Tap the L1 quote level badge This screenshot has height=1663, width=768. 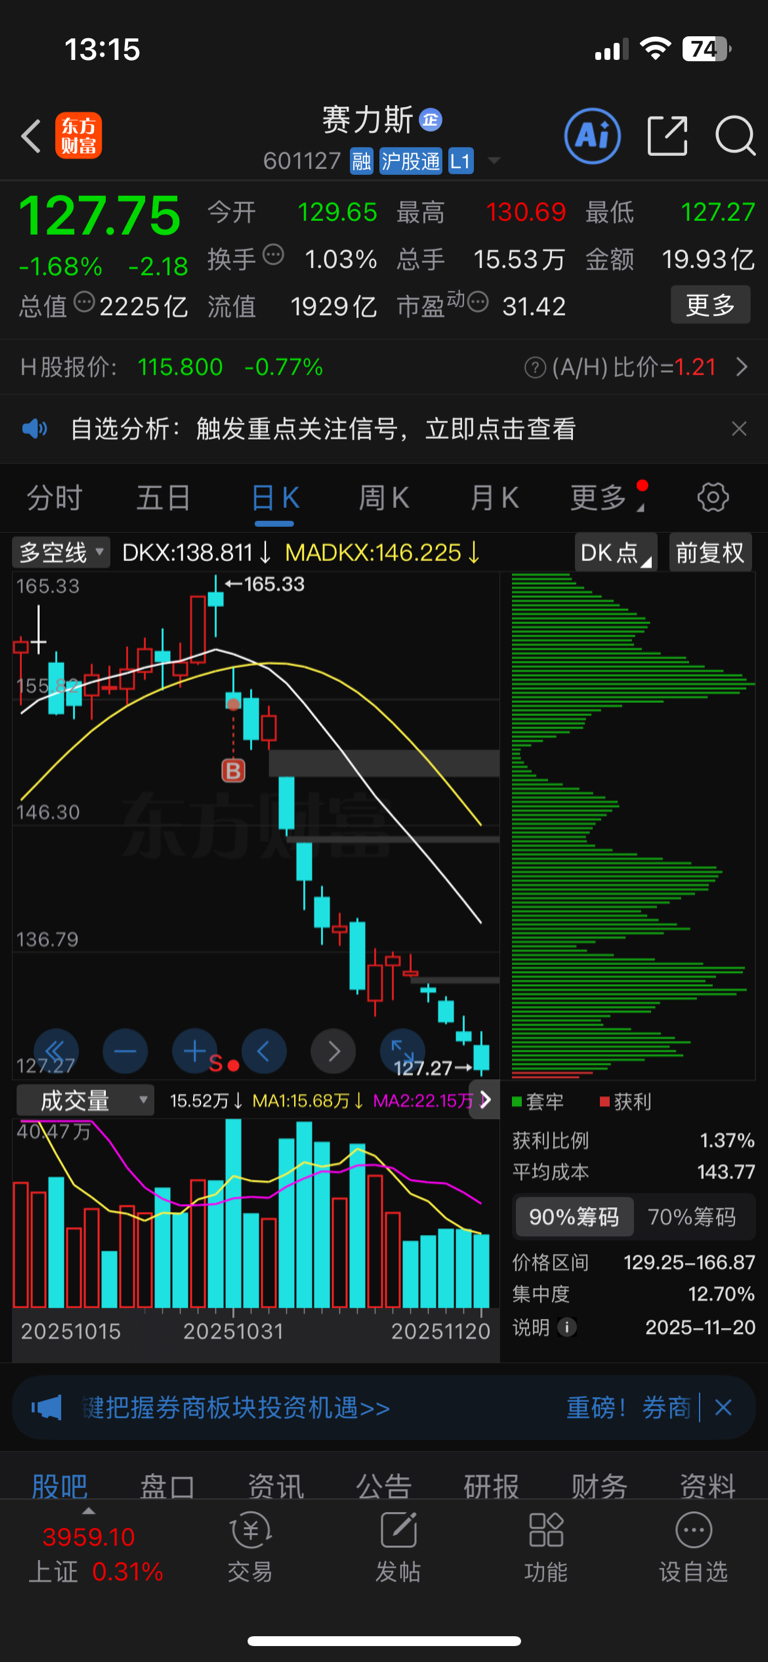[461, 161]
